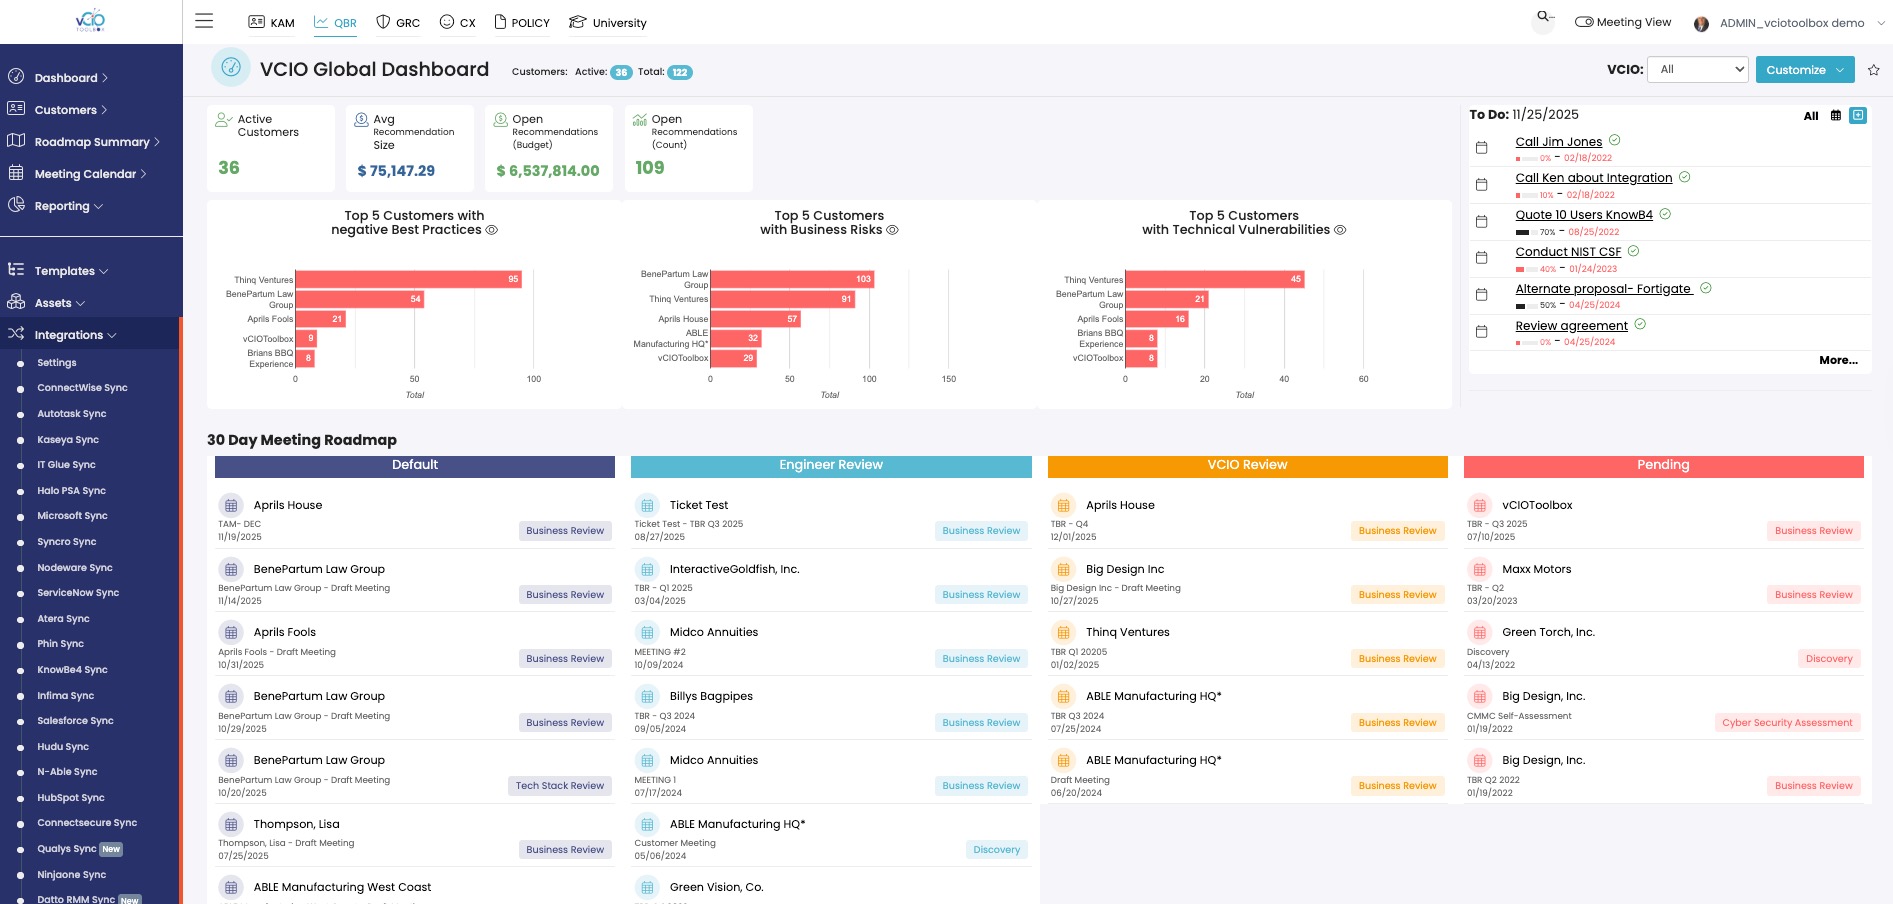
Task: Open ConnectWise Sync integration
Action: (x=82, y=388)
